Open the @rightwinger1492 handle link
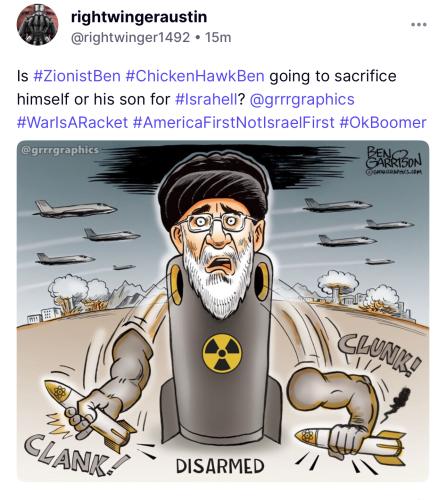Image resolution: width=446 pixels, height=500 pixels. (x=130, y=37)
